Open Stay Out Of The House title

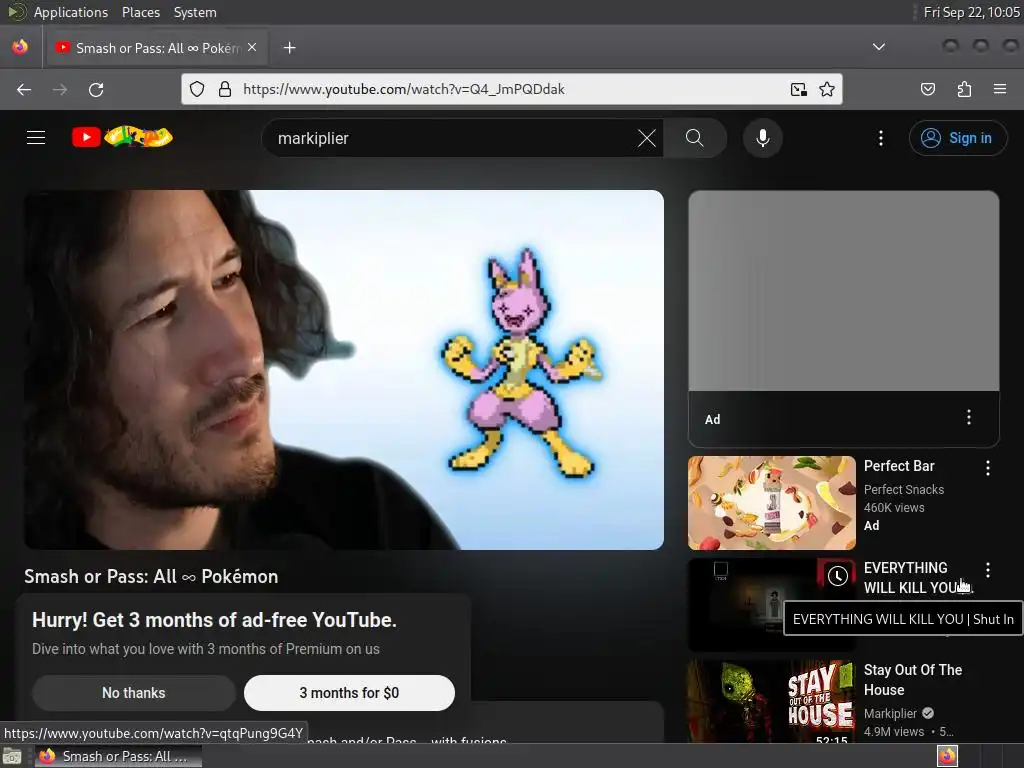click(912, 680)
